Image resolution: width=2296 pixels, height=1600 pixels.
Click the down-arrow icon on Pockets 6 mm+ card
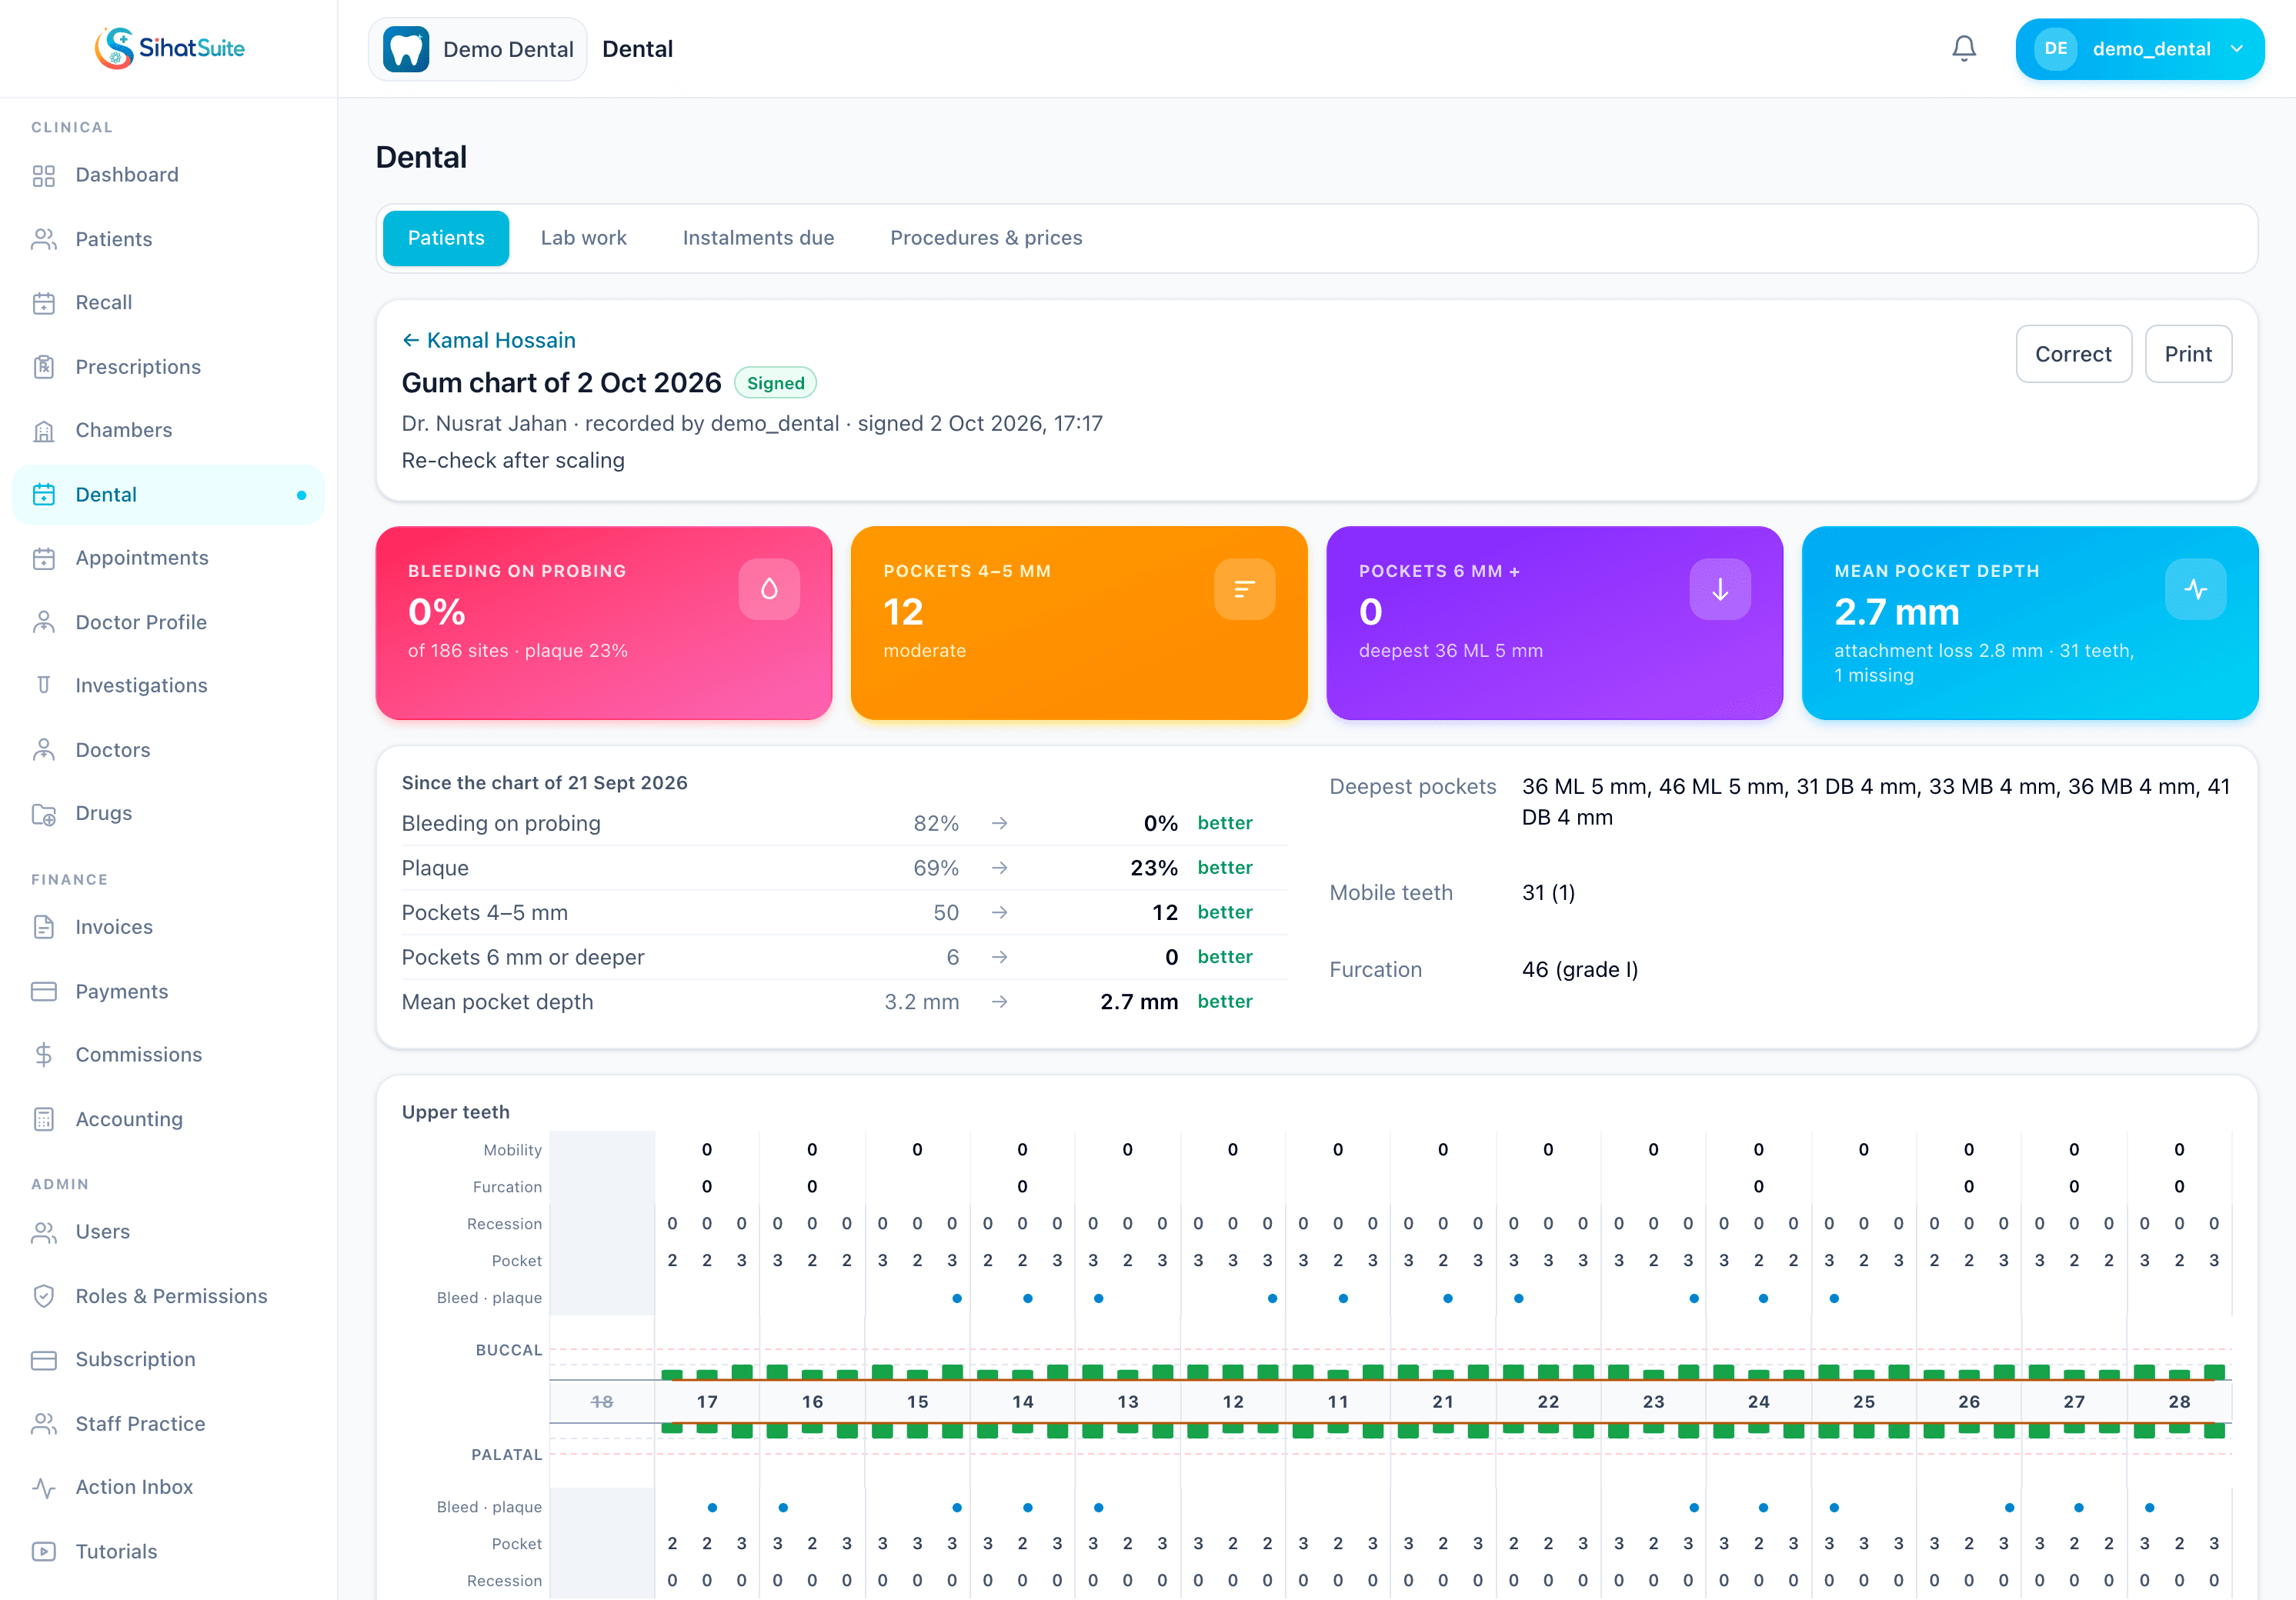coord(1719,589)
